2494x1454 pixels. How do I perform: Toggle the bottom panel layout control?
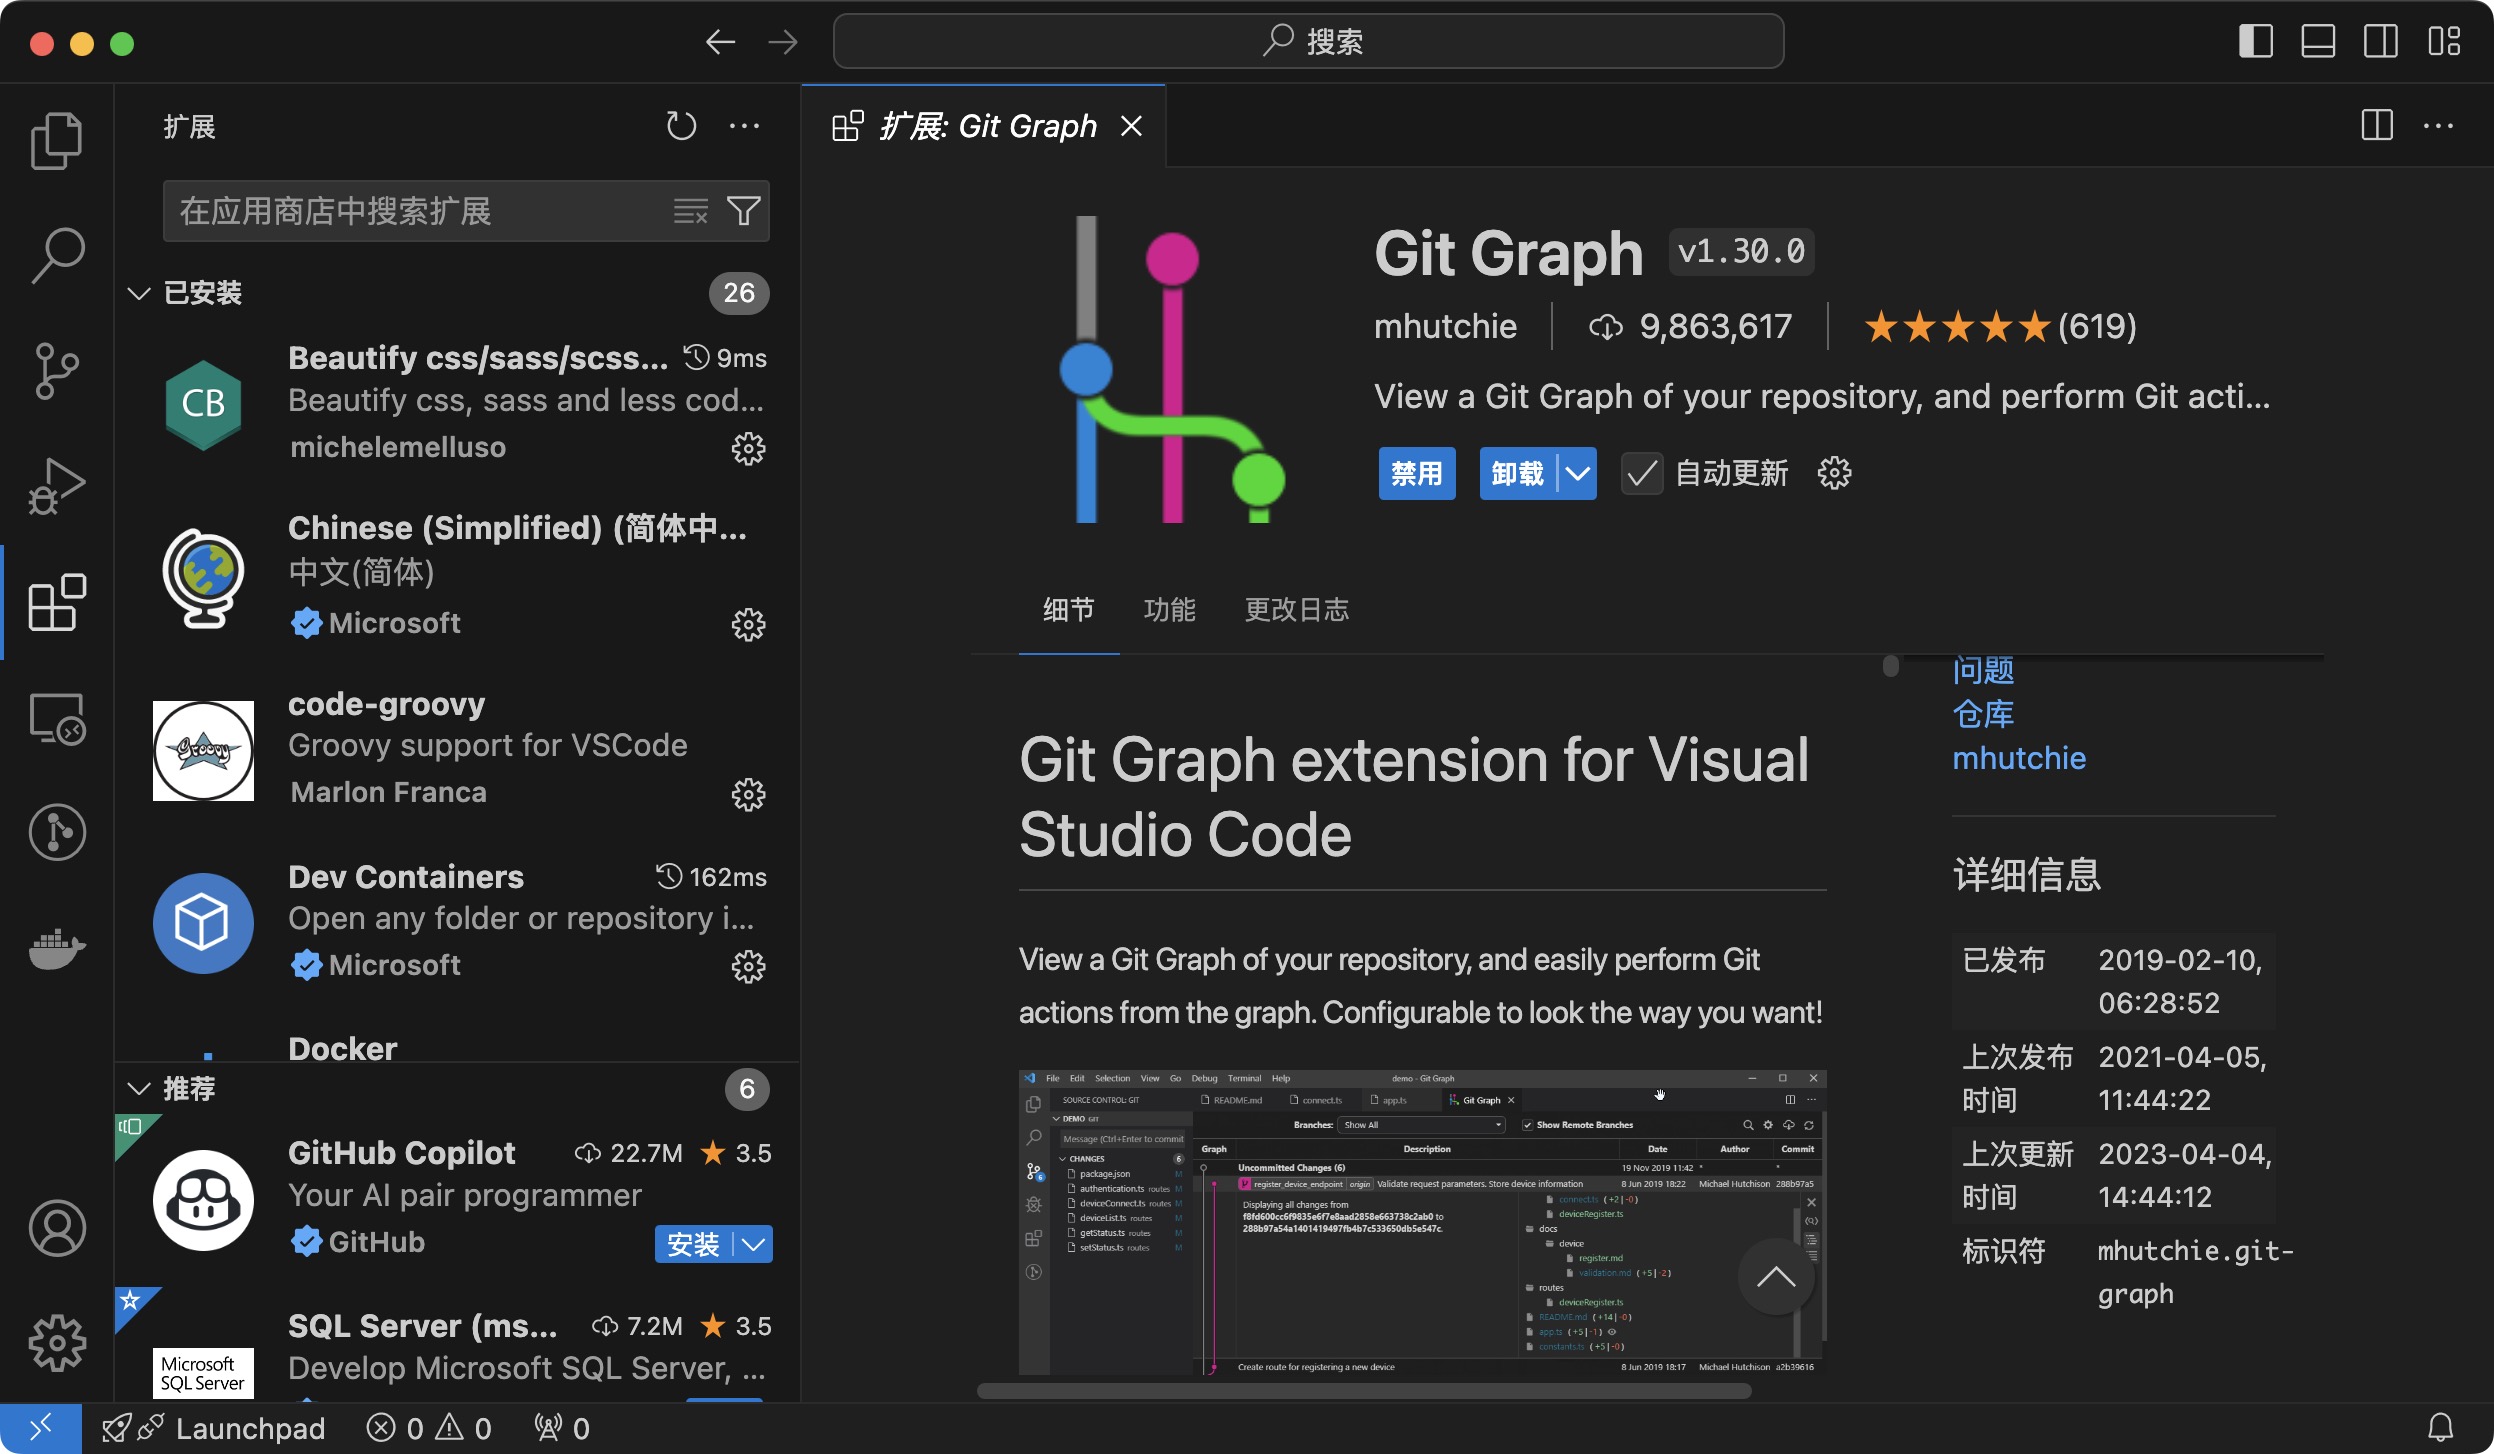[2318, 41]
